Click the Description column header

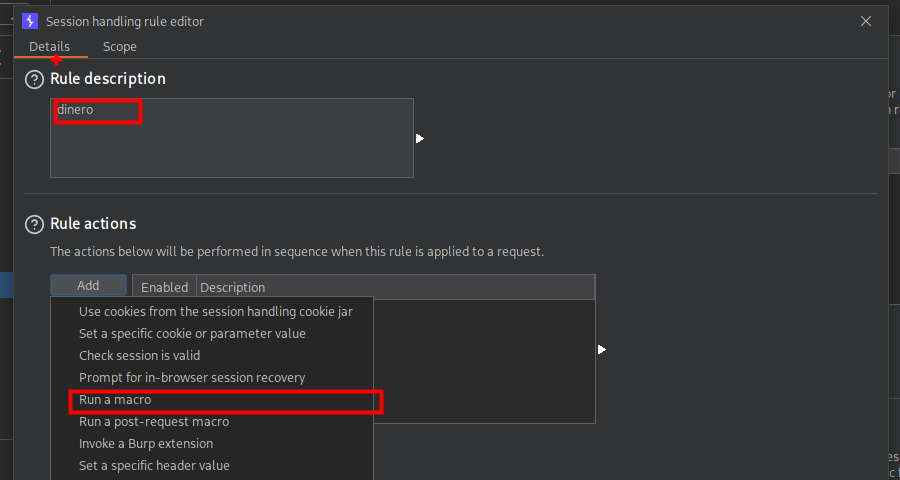coord(233,287)
